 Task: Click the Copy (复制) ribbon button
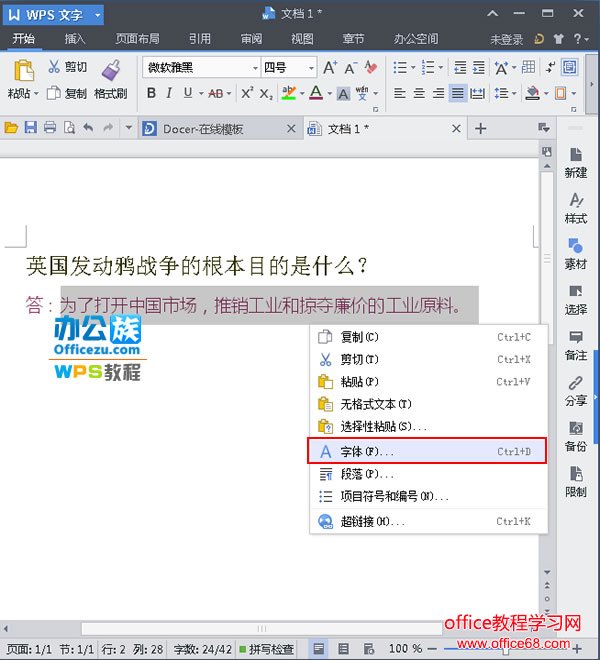[66, 93]
